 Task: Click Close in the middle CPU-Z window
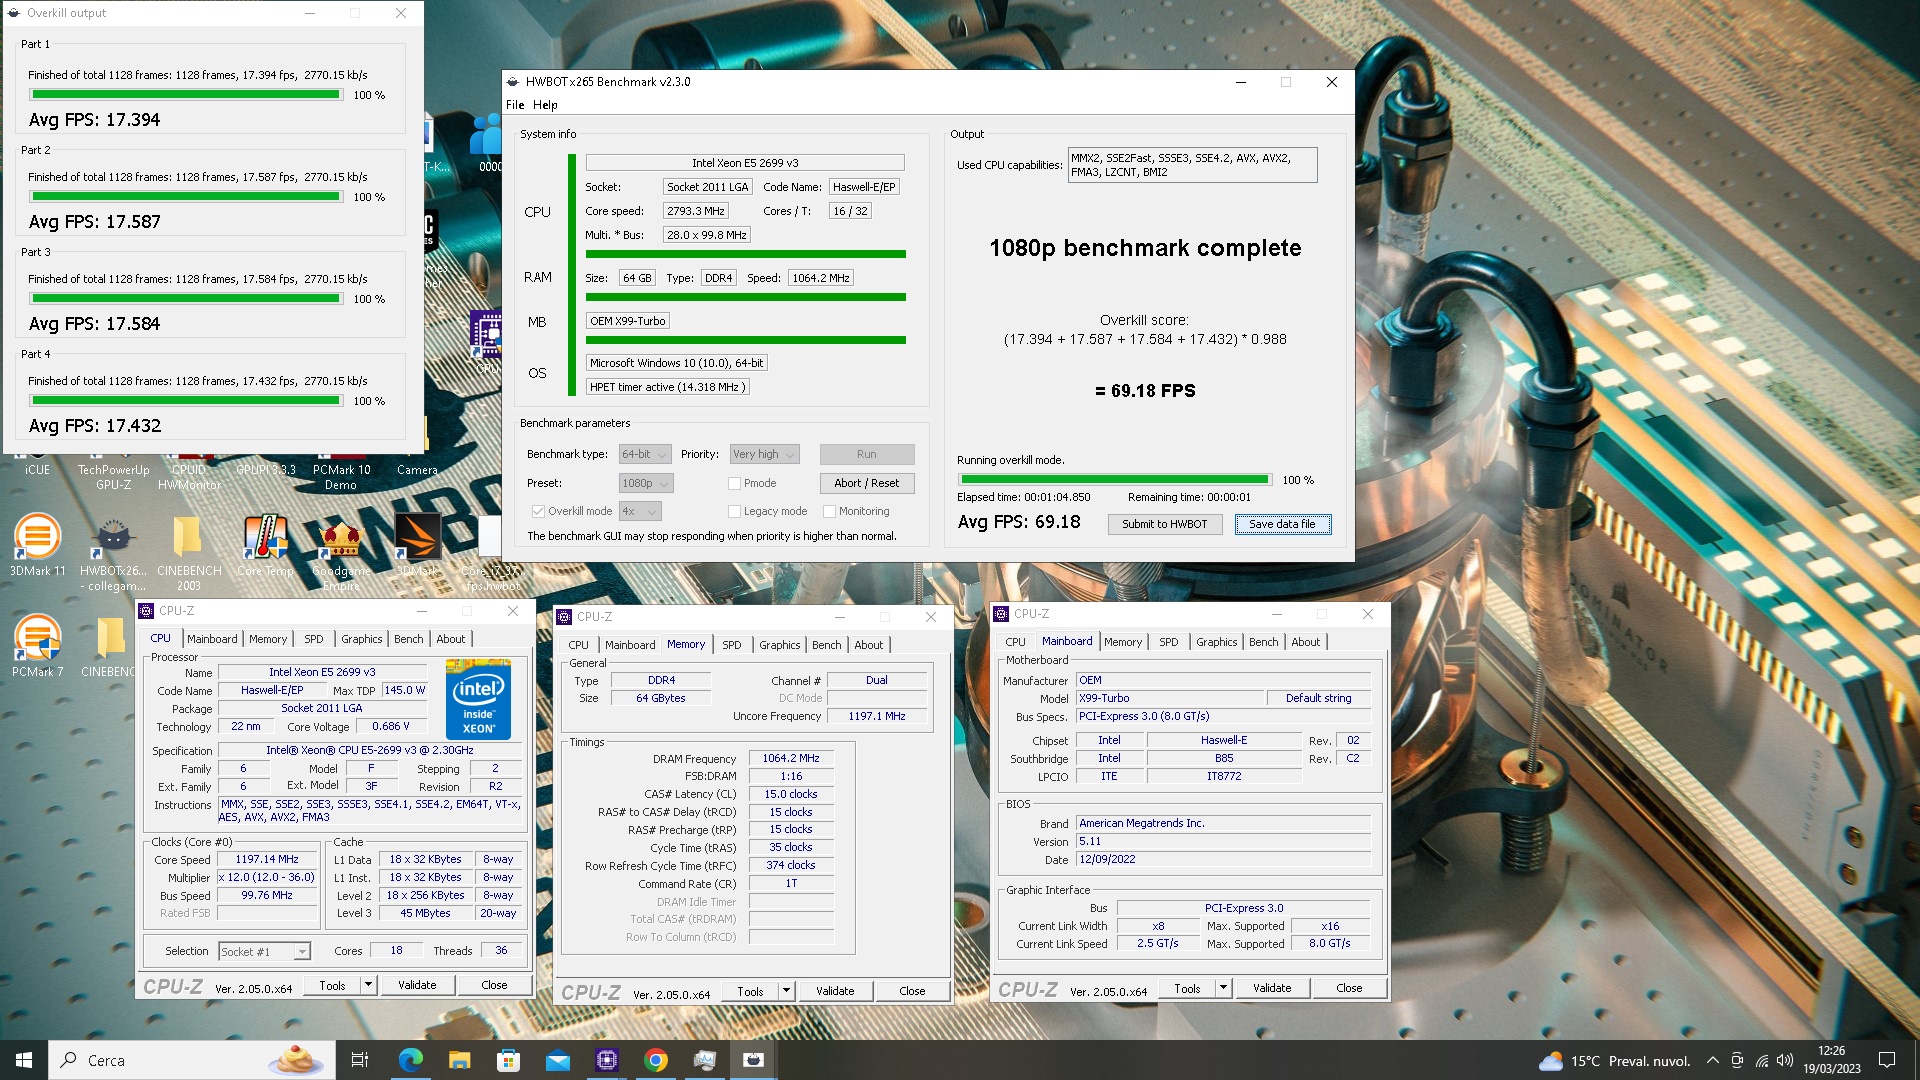tap(912, 991)
